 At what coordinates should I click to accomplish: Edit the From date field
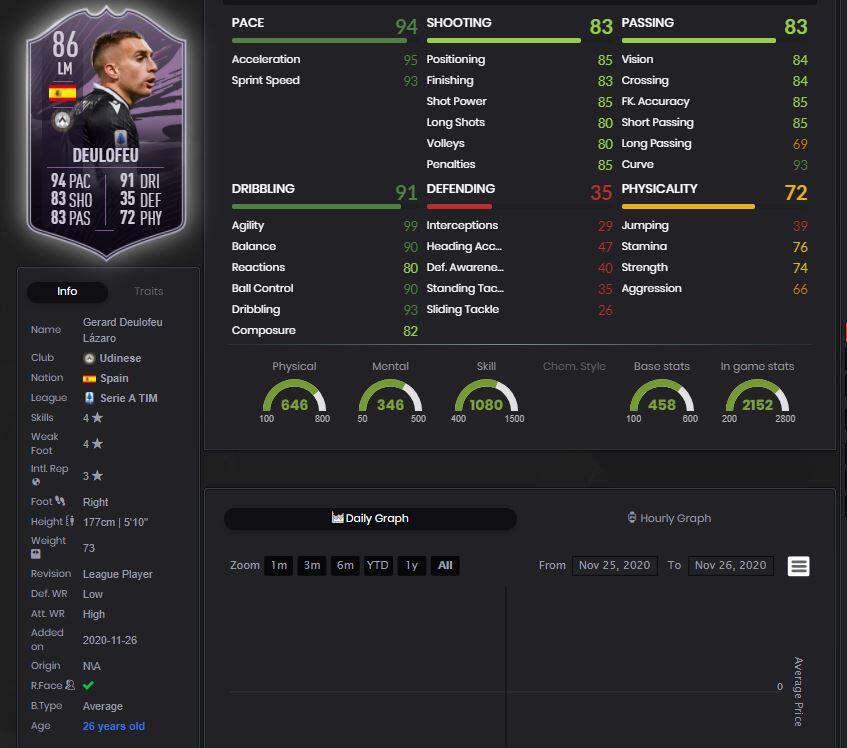[615, 565]
